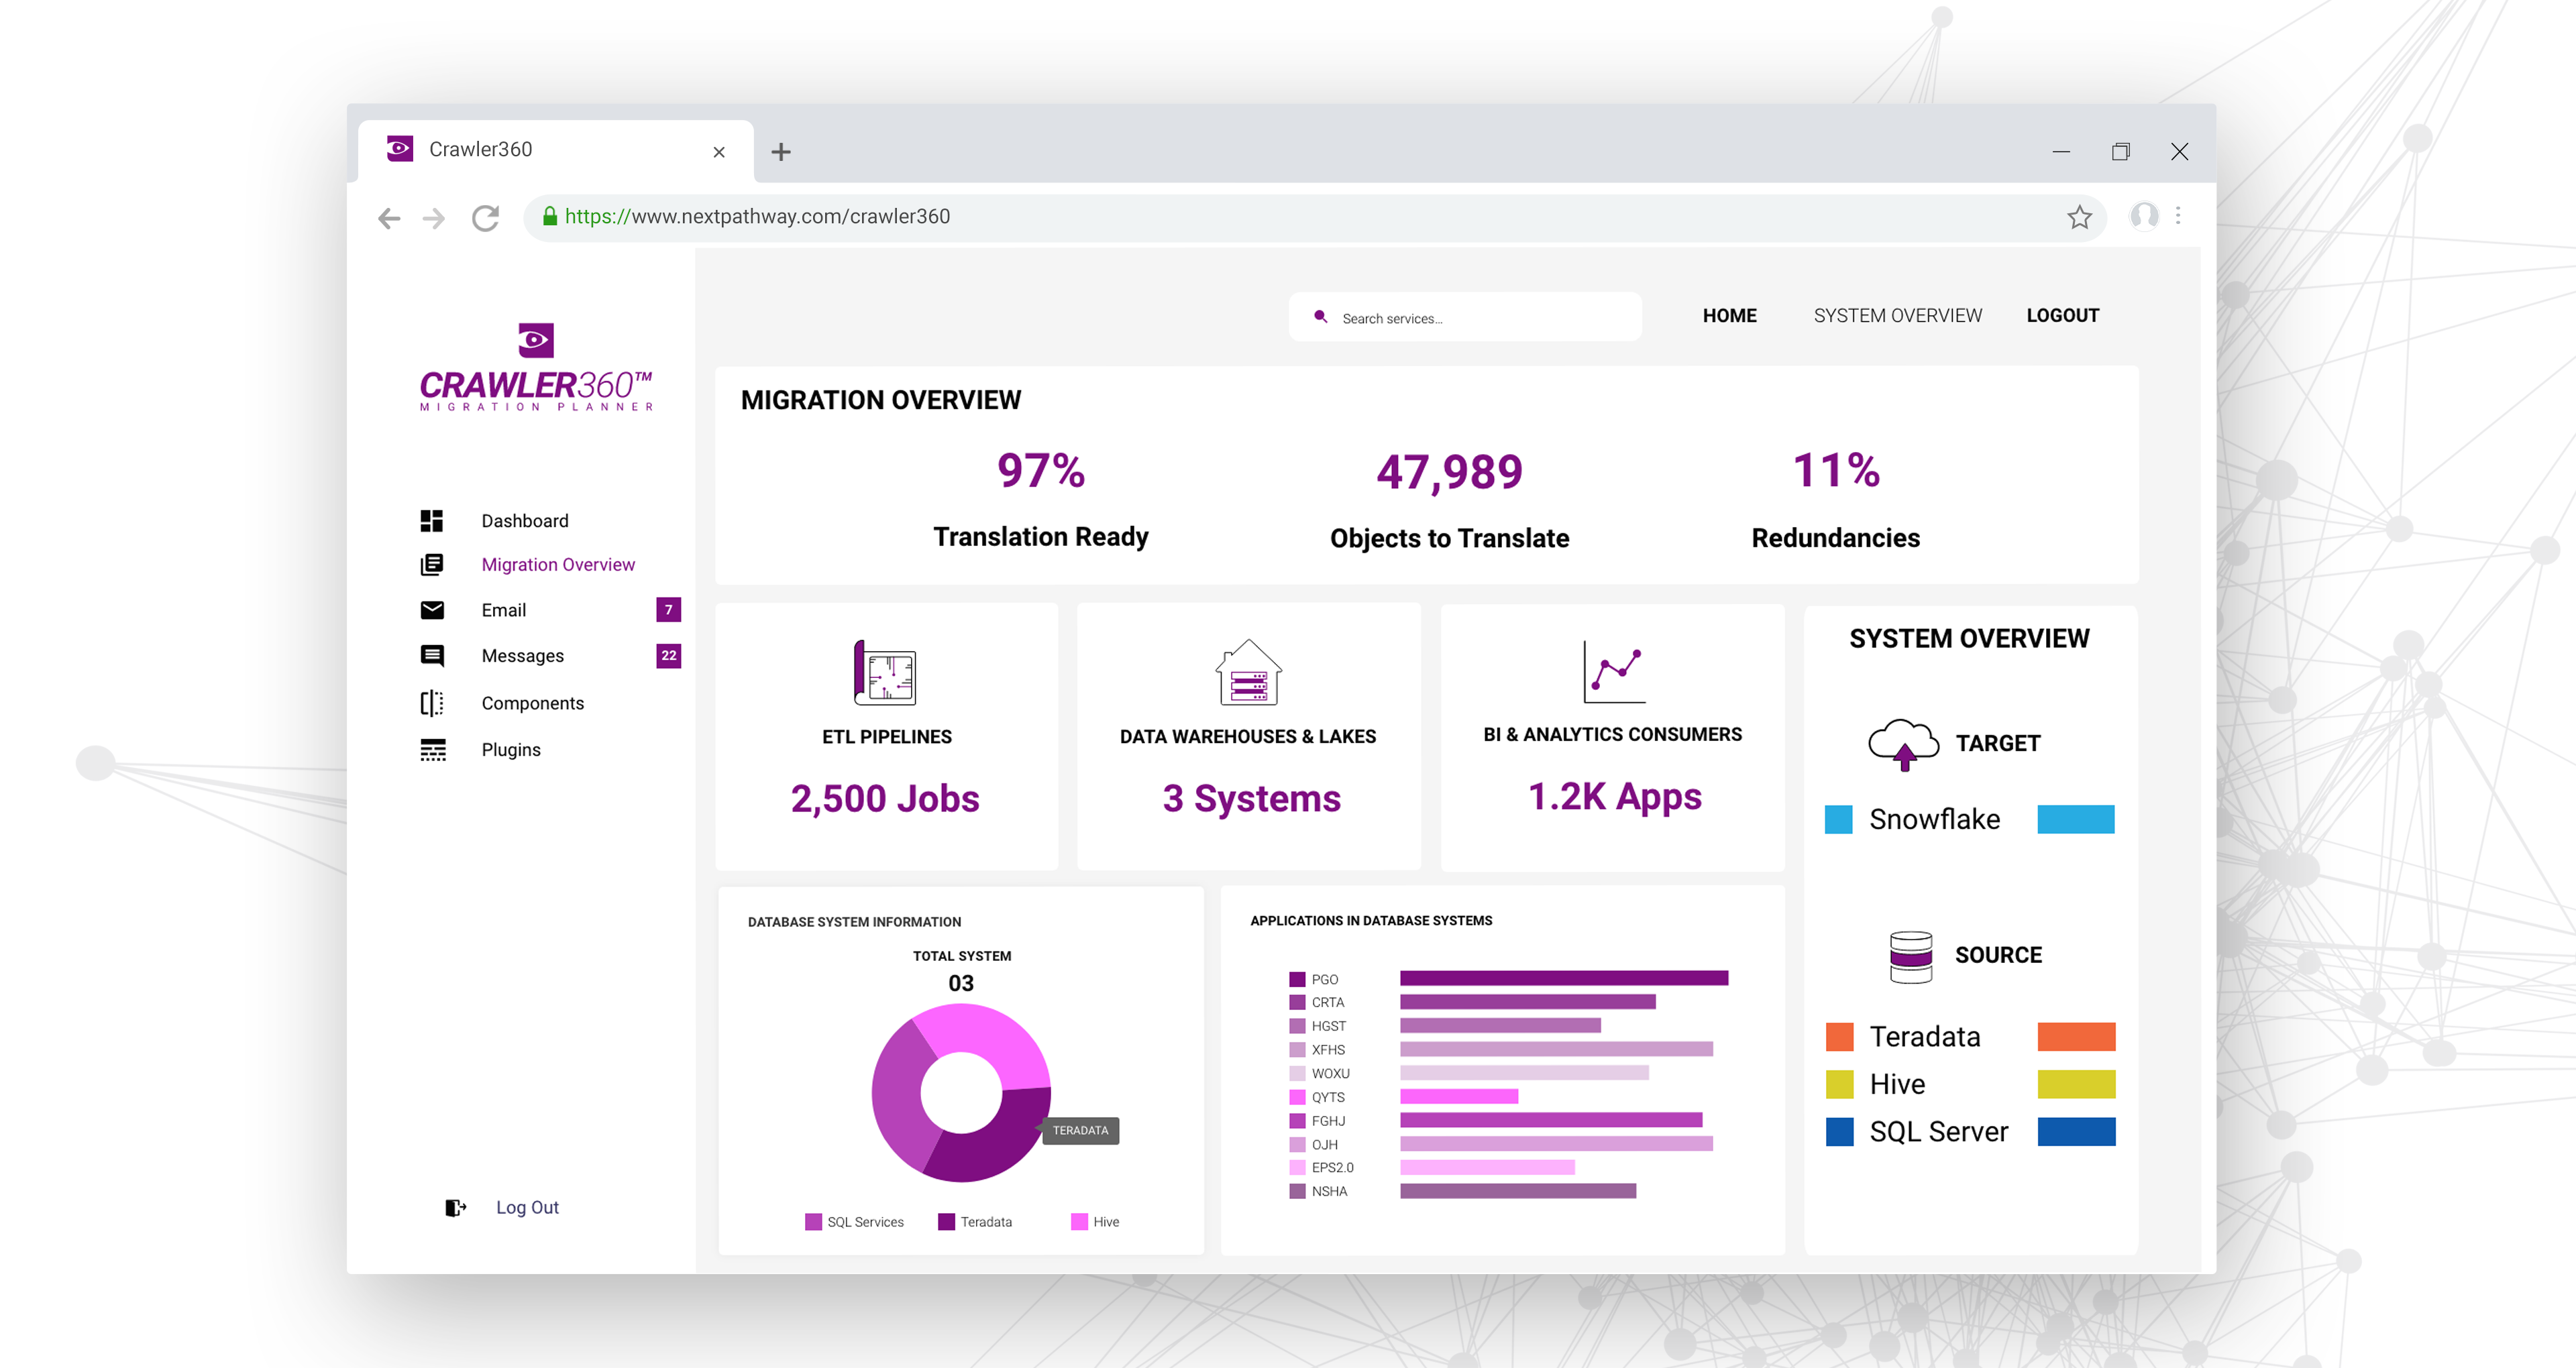Image resolution: width=2576 pixels, height=1368 pixels.
Task: Open Plugins in the sidebar
Action: pos(510,750)
